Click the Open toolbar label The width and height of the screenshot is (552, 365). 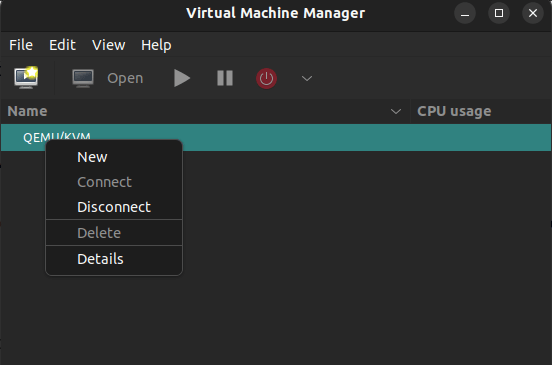click(x=125, y=78)
